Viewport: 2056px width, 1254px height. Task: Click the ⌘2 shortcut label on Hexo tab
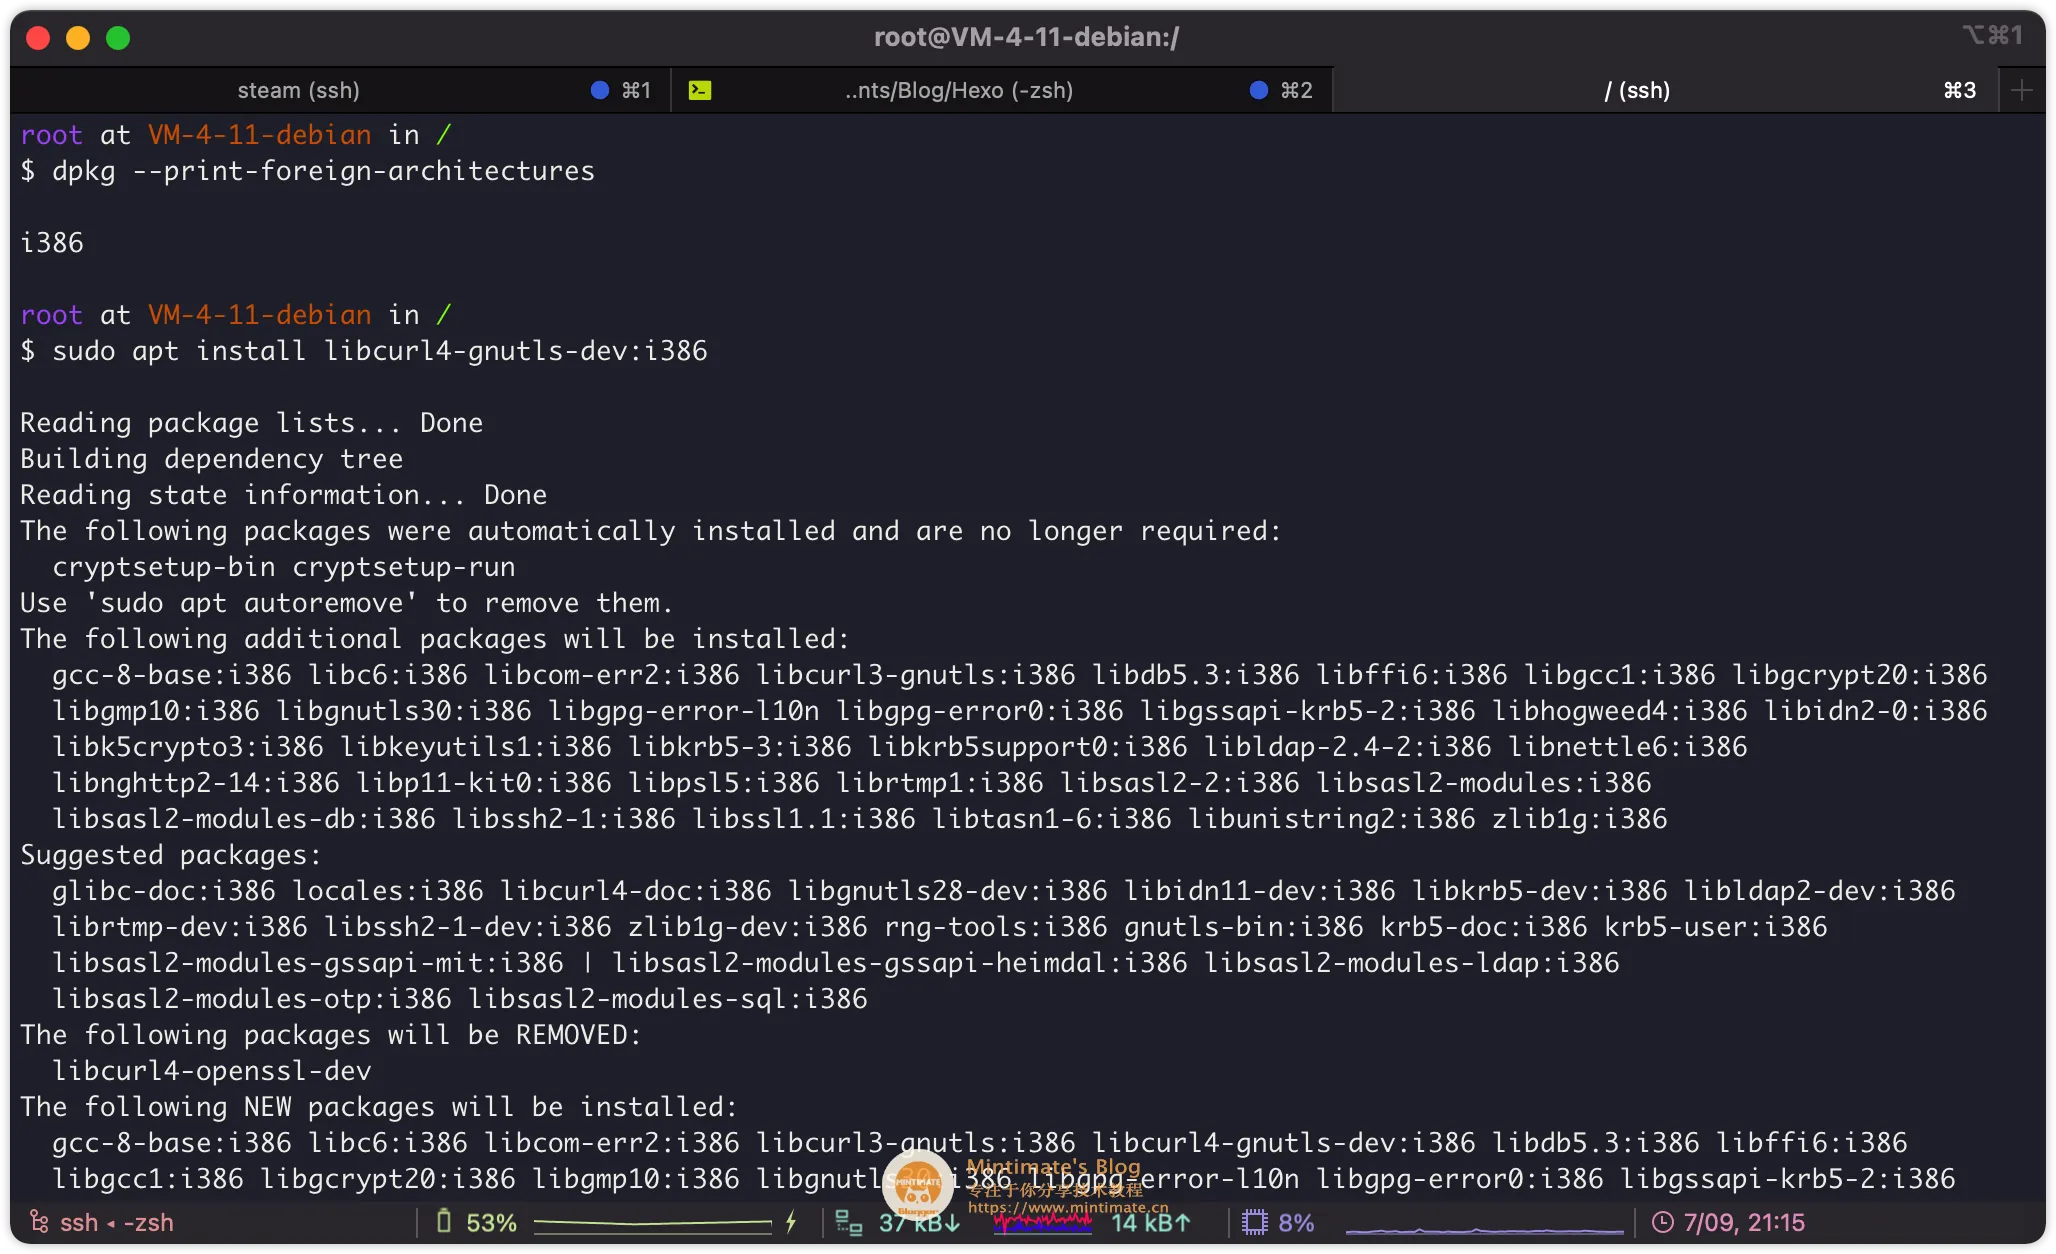pos(1296,90)
